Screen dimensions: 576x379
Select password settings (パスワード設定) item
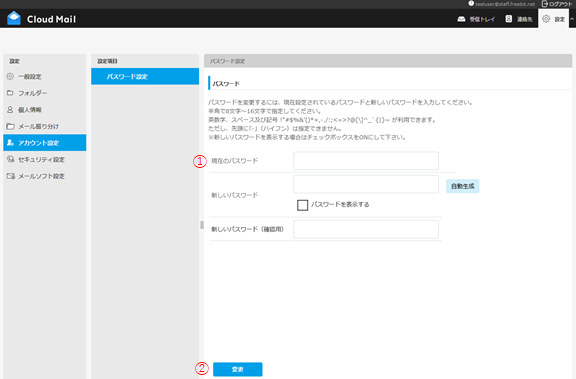click(x=145, y=76)
